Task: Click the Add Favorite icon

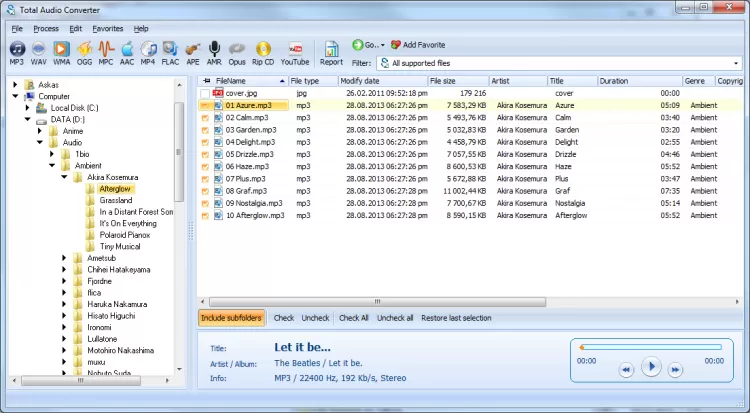Action: tap(396, 45)
